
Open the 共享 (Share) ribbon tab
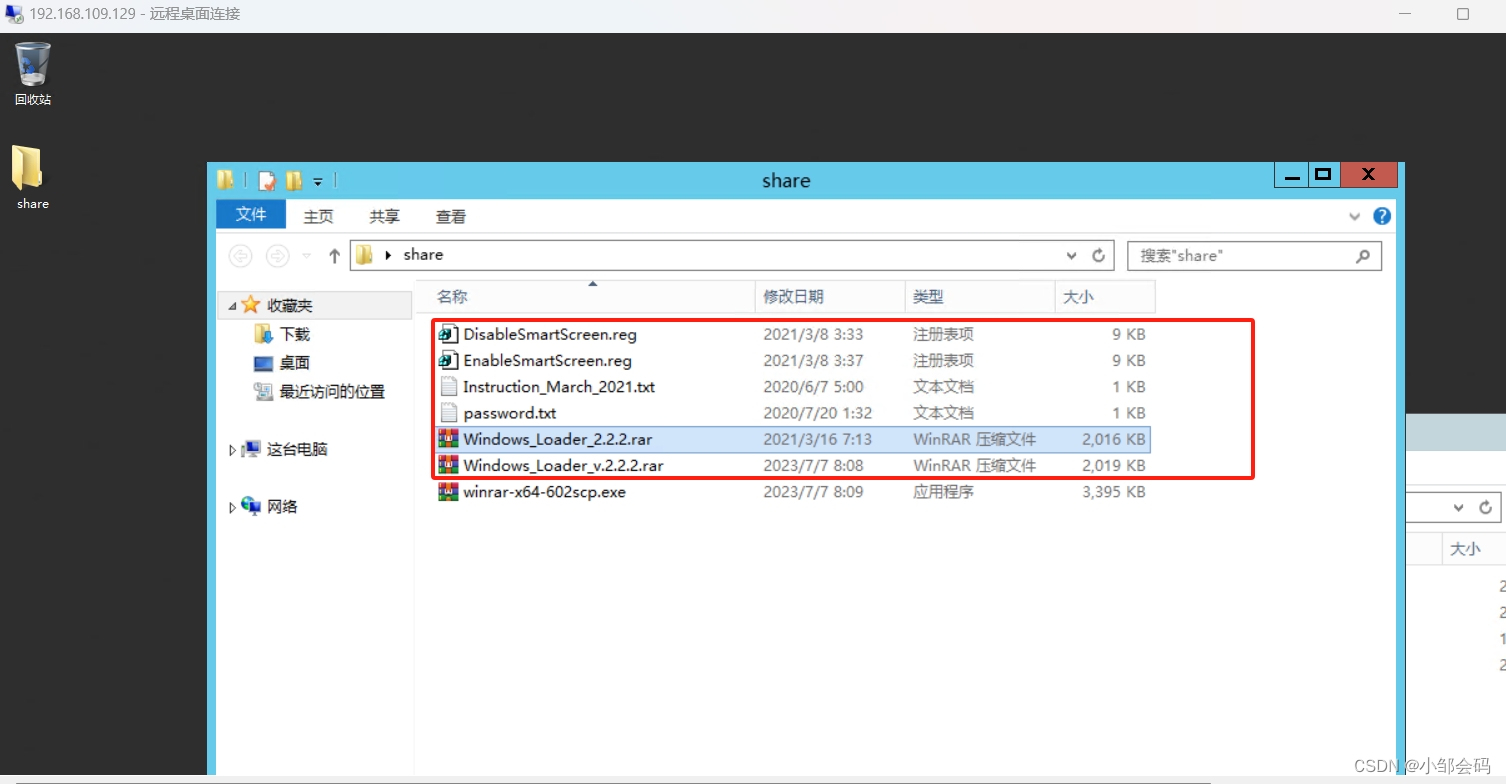coord(384,216)
